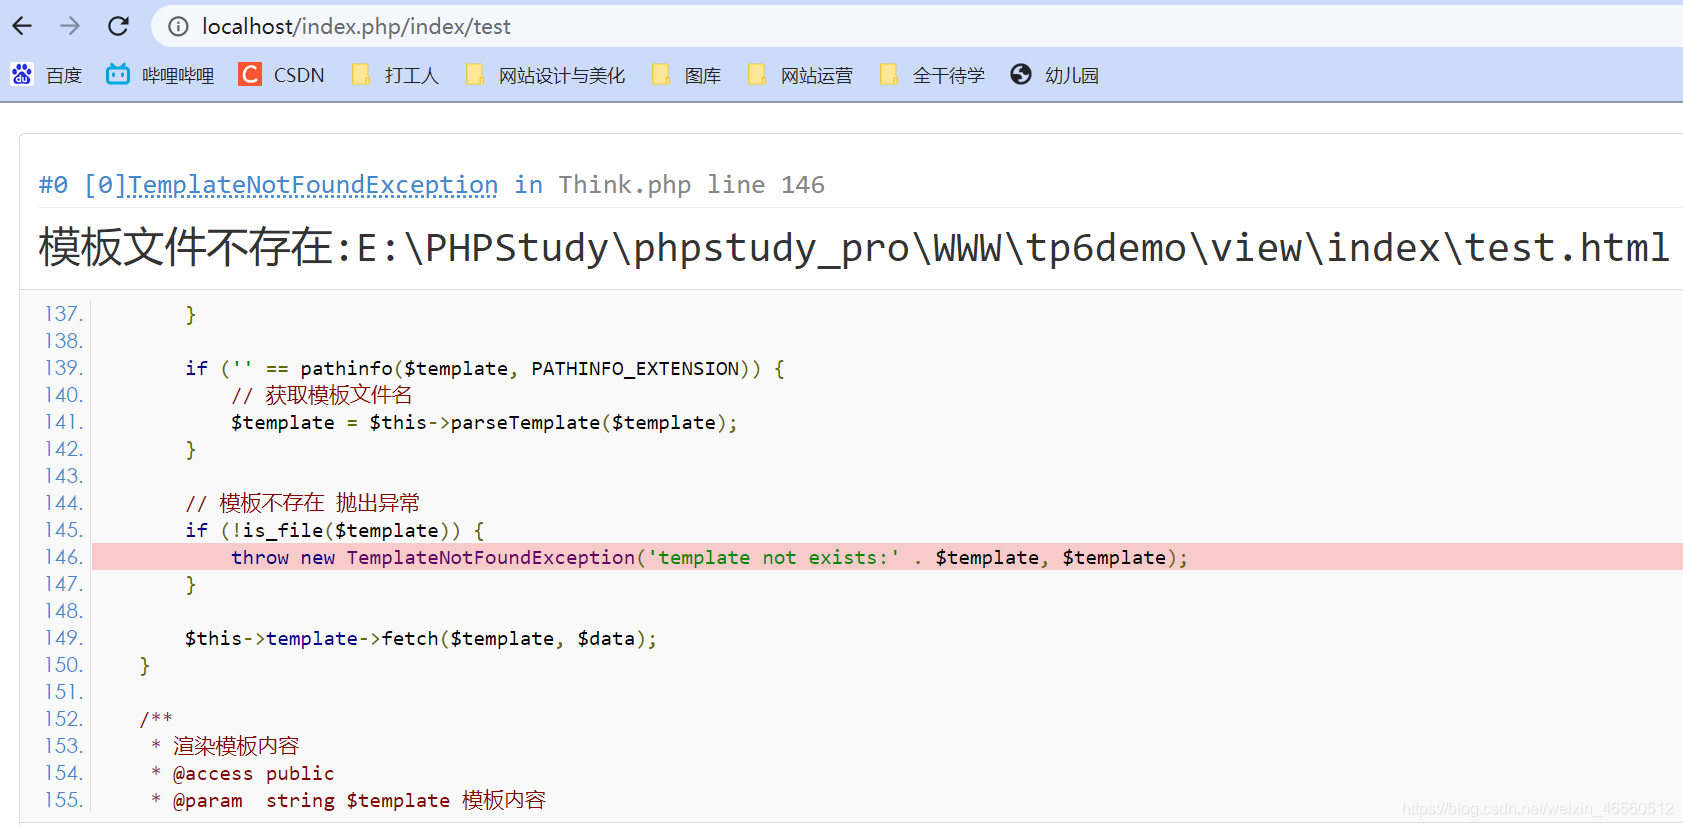Click the 'if (!is_file($template))' code line
This screenshot has height=827, width=1683.
pos(334,530)
